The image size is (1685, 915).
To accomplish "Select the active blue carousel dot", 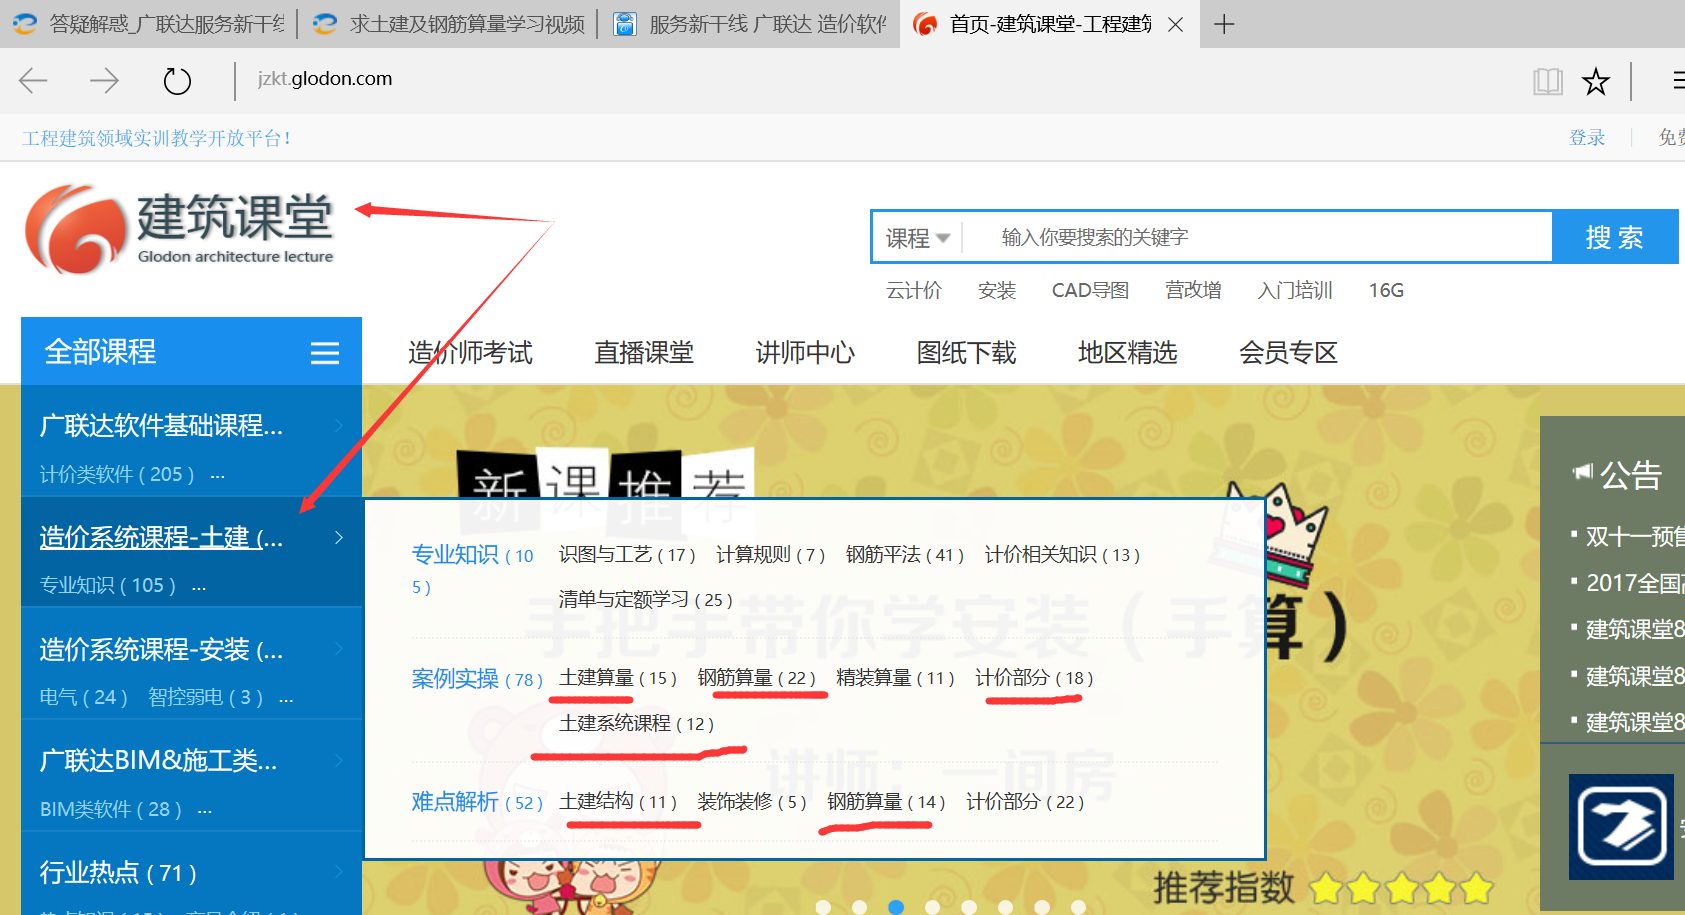I will click(896, 907).
